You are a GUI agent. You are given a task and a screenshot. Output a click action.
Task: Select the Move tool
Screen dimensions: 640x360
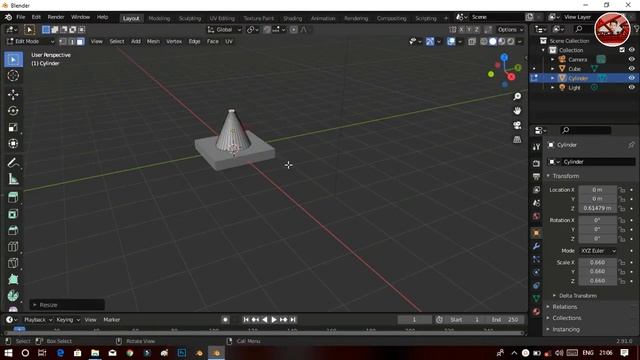pos(13,95)
